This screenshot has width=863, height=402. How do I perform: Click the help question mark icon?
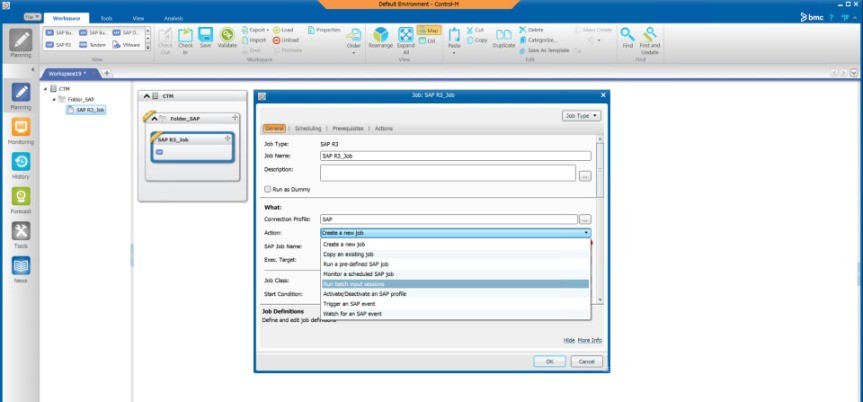point(832,18)
